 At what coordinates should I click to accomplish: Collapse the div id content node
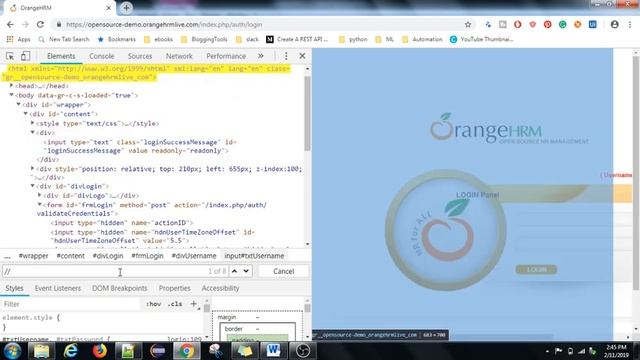point(25,114)
